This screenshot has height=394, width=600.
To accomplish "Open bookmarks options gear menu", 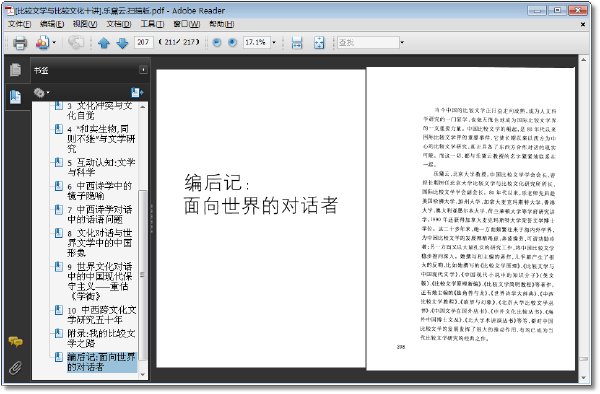I will click(41, 93).
